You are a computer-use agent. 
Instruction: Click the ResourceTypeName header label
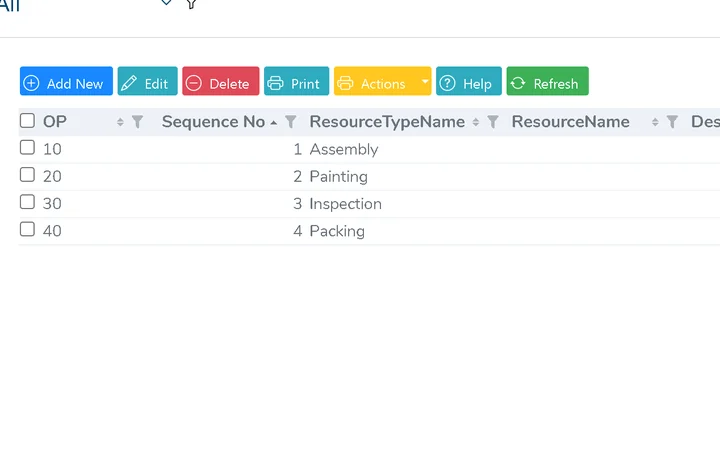click(387, 122)
